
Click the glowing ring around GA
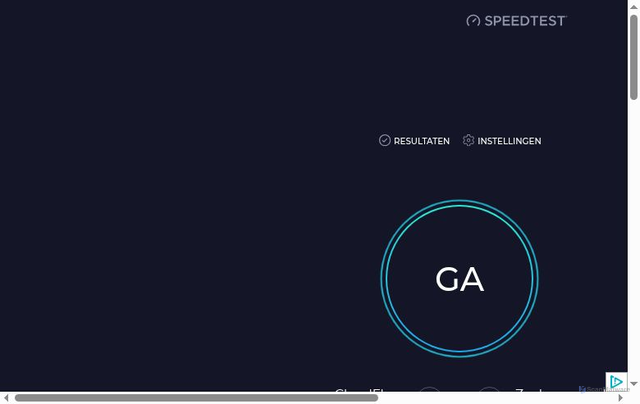coord(460,203)
